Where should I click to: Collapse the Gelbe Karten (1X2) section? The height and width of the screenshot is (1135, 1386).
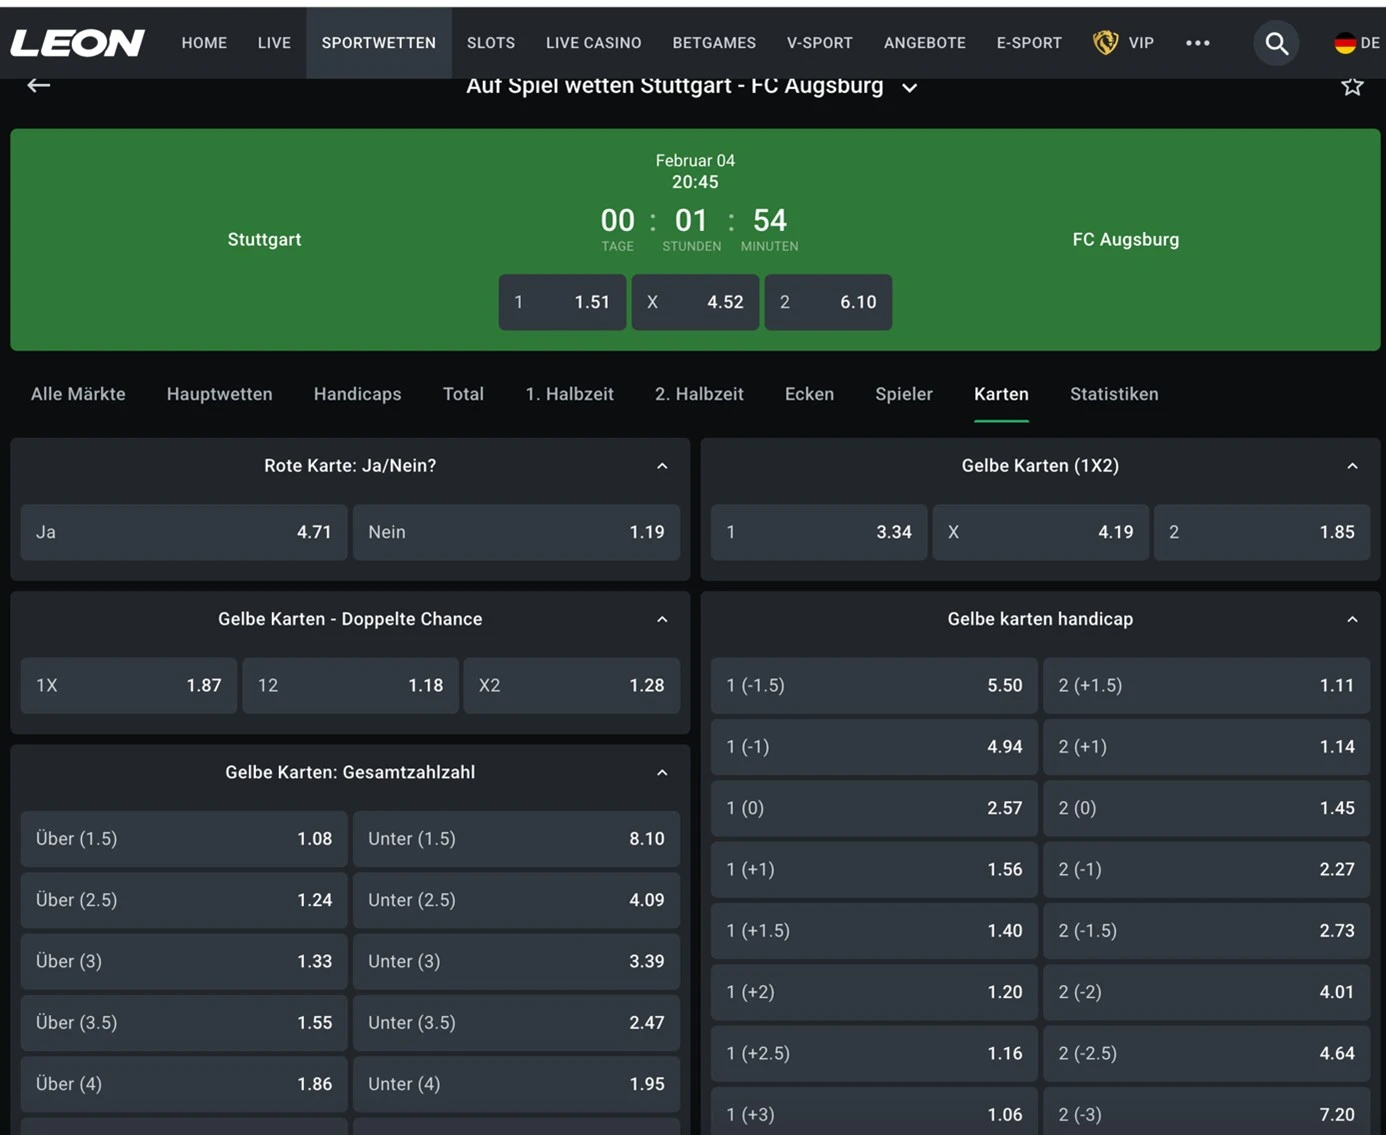pyautogui.click(x=1352, y=466)
